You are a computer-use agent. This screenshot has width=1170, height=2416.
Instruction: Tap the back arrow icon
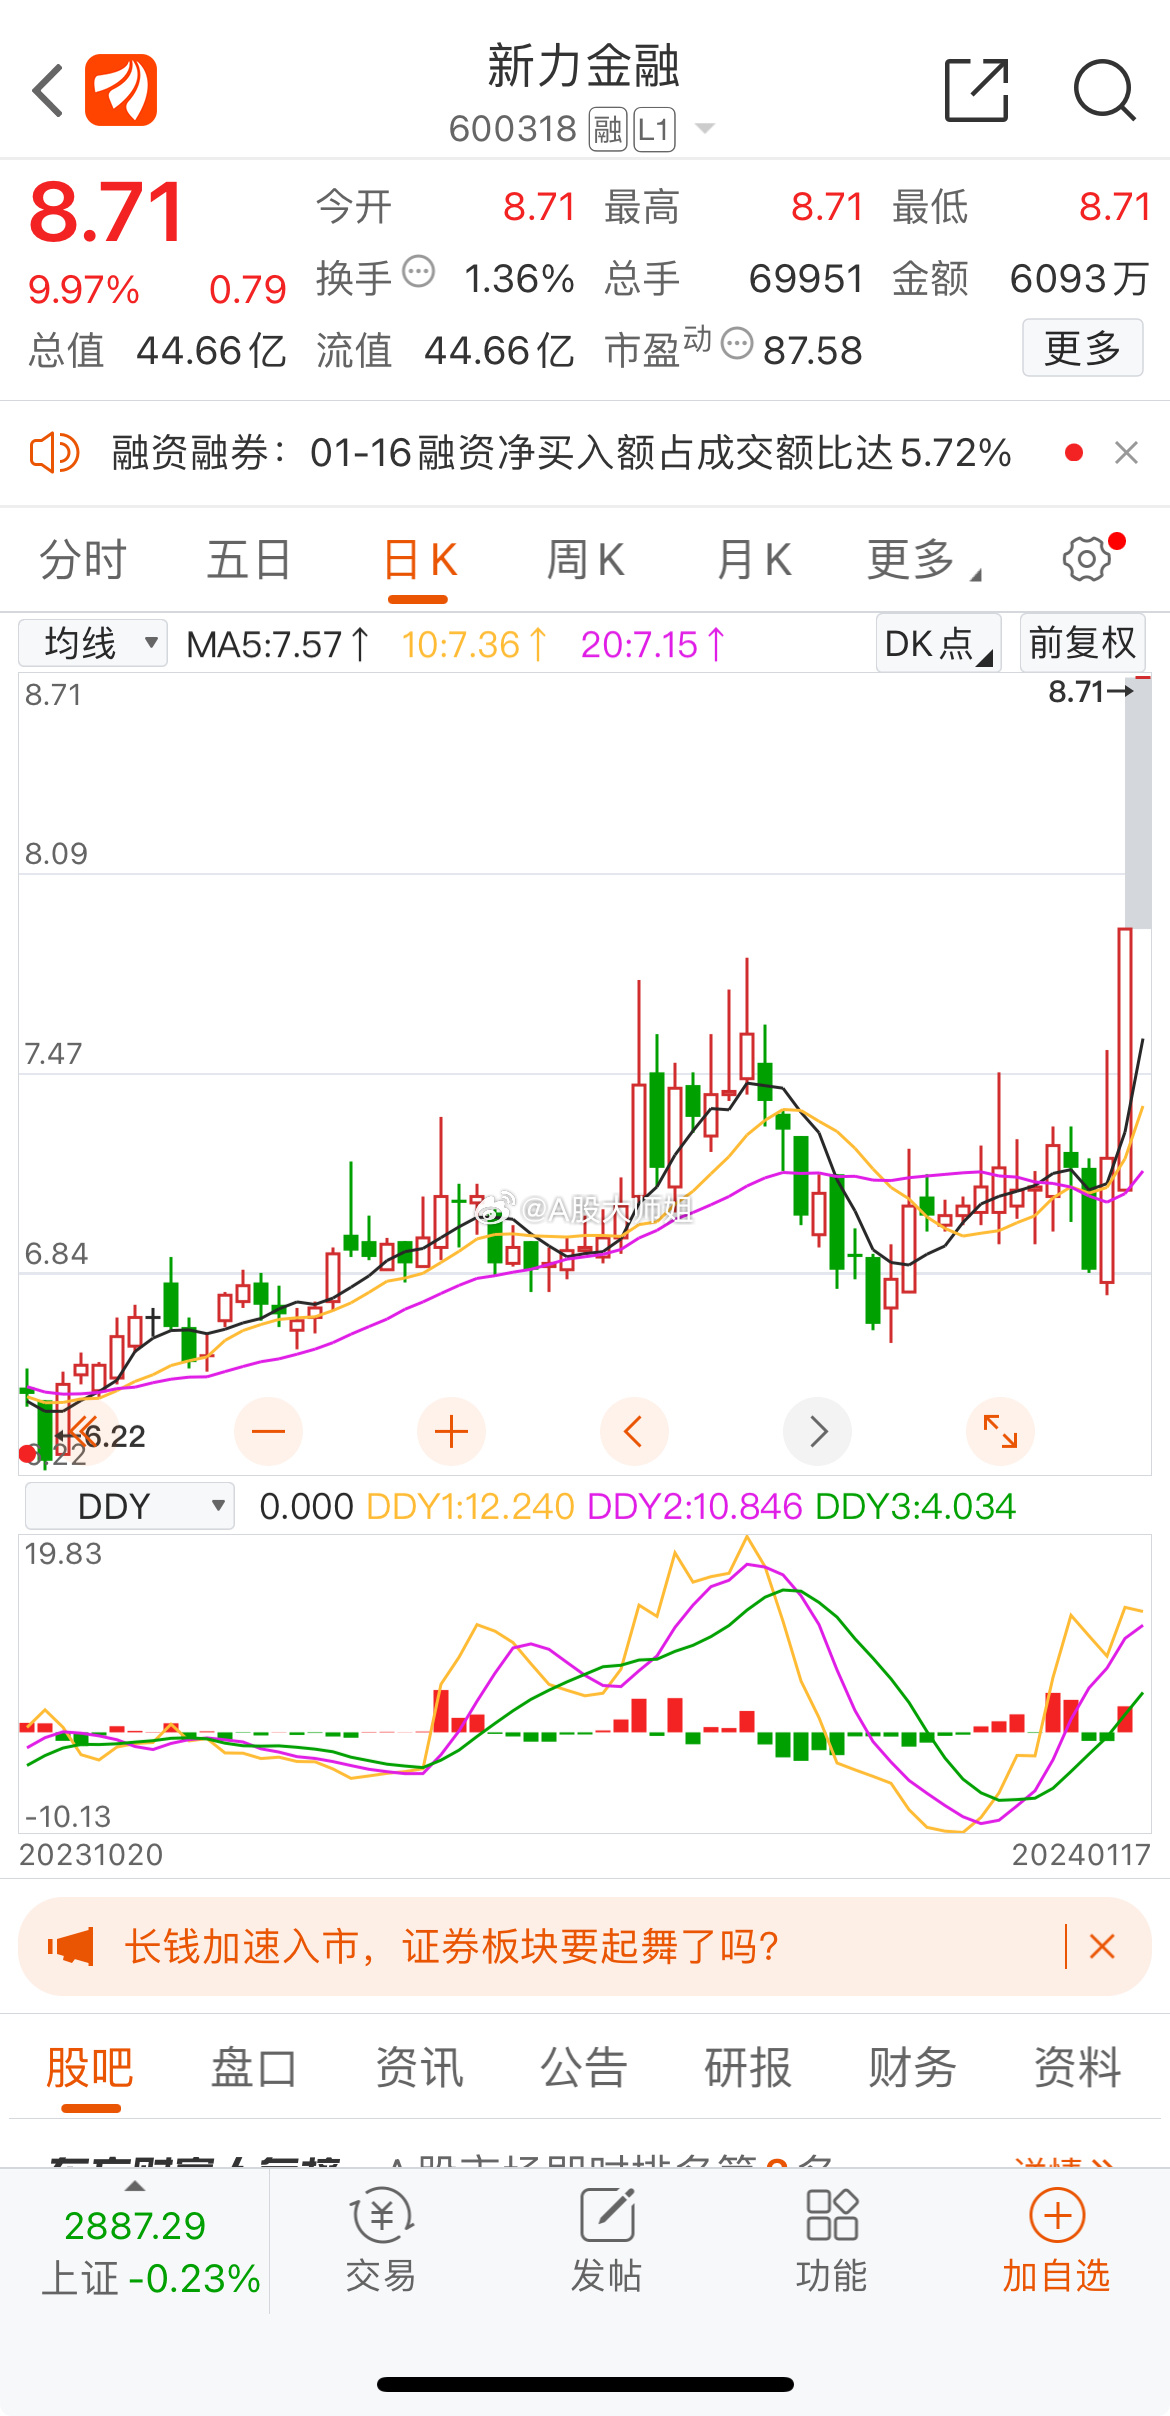coord(48,91)
